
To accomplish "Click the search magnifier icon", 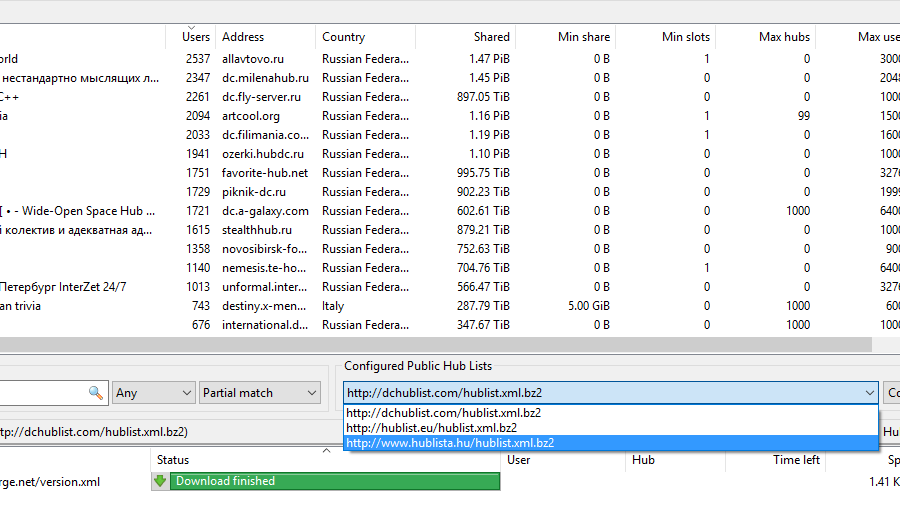I will [x=96, y=393].
